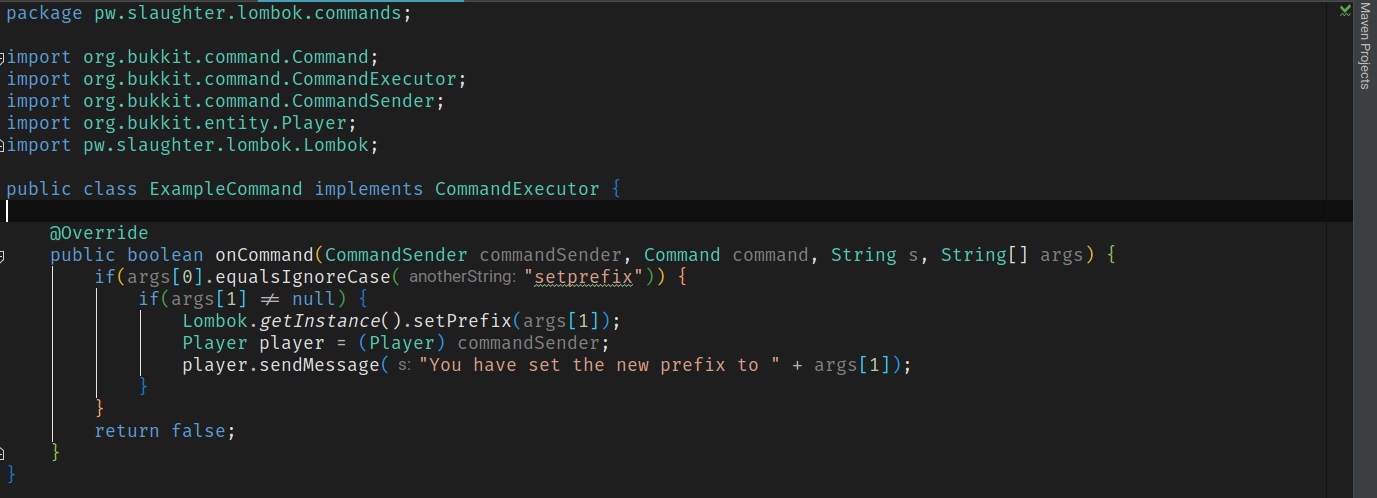1377x498 pixels.
Task: Click the anotherString parameter hint
Action: coord(461,277)
